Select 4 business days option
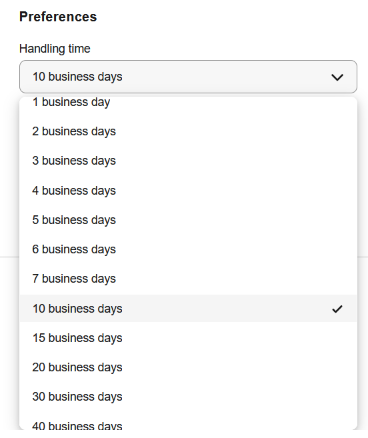The height and width of the screenshot is (438, 368). 188,191
